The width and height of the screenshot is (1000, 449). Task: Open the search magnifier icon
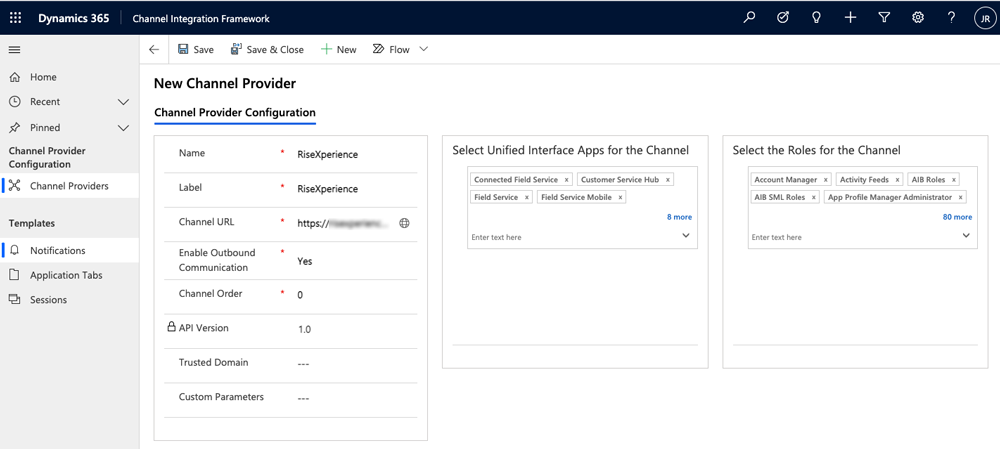coord(749,18)
